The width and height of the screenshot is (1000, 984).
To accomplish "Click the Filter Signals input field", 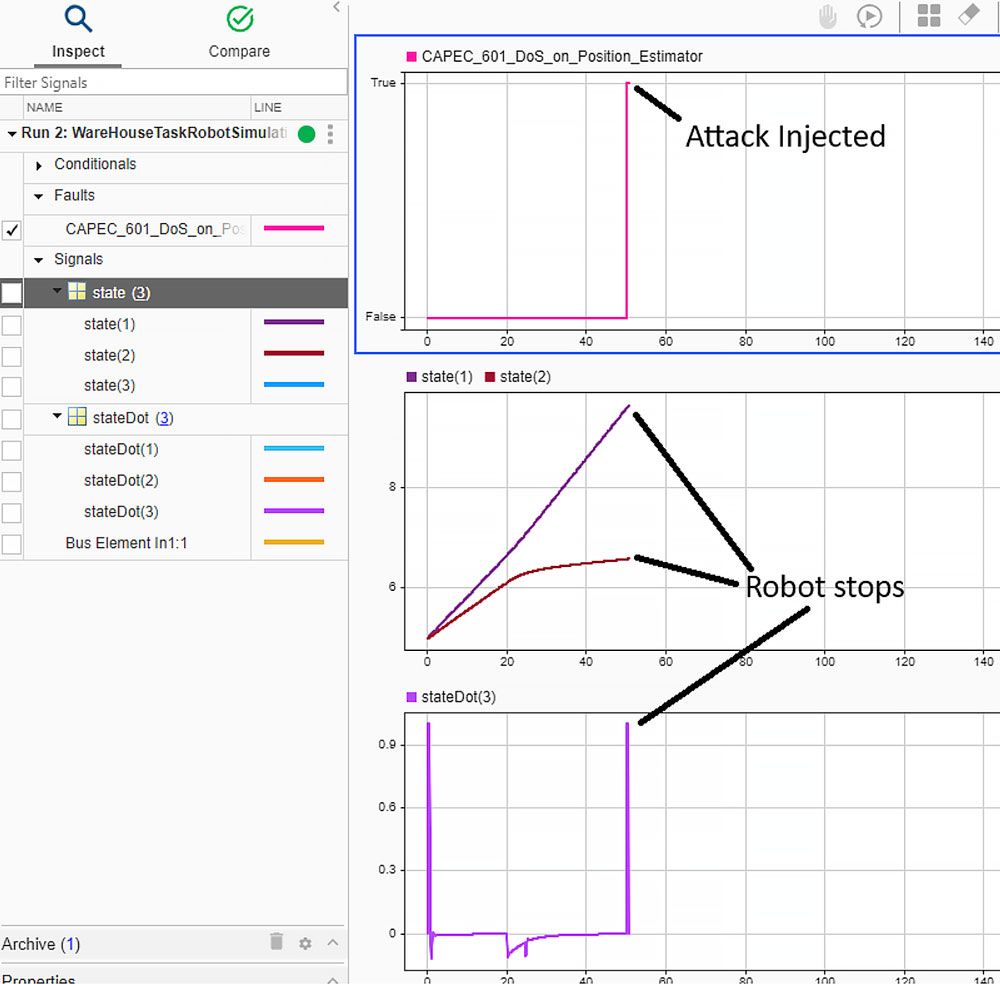I will [173, 83].
